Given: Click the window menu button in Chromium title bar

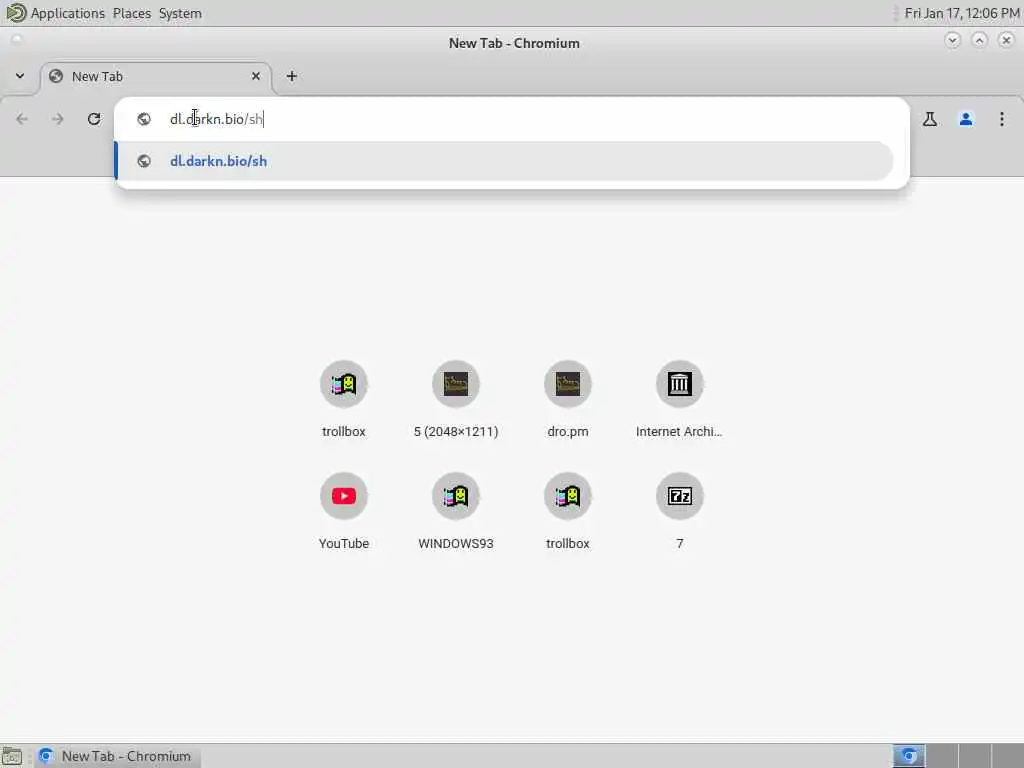Looking at the screenshot, I should [x=16, y=40].
